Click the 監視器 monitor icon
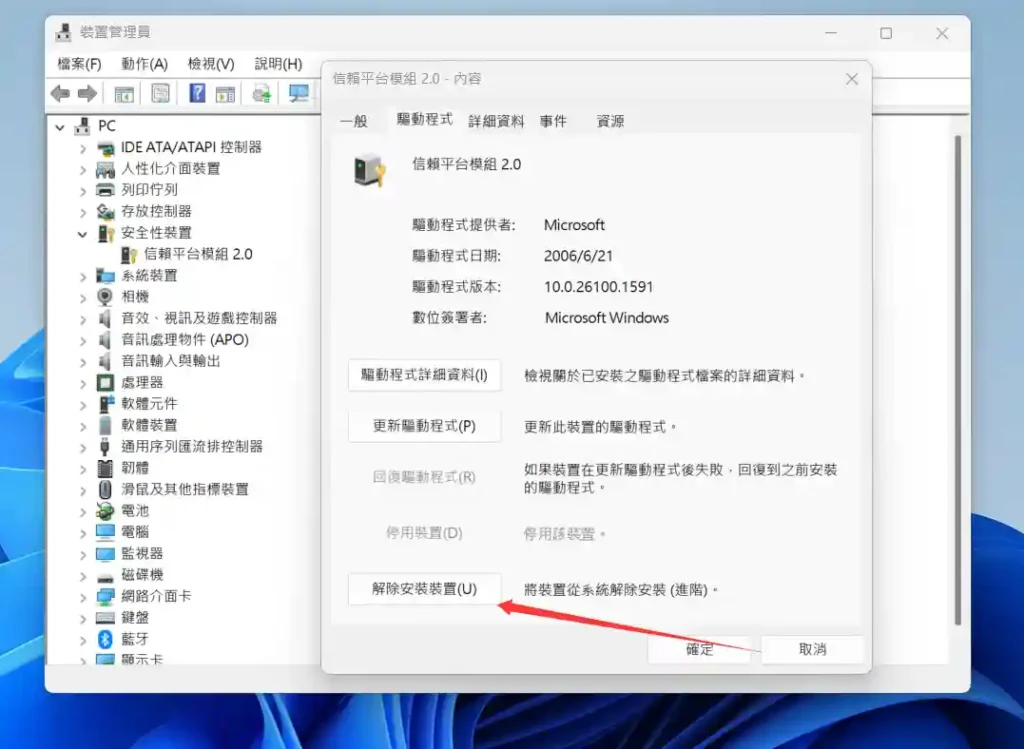The image size is (1024, 749). 105,554
